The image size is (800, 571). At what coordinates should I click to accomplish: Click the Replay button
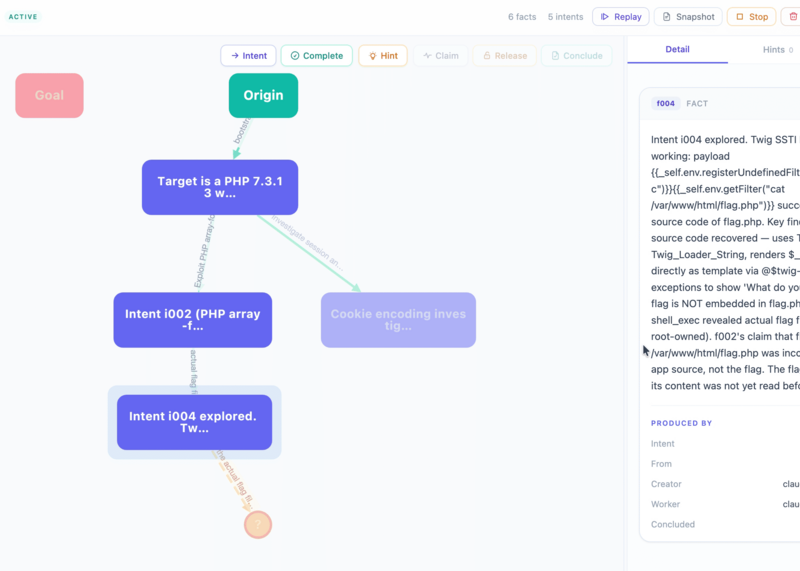pyautogui.click(x=620, y=17)
